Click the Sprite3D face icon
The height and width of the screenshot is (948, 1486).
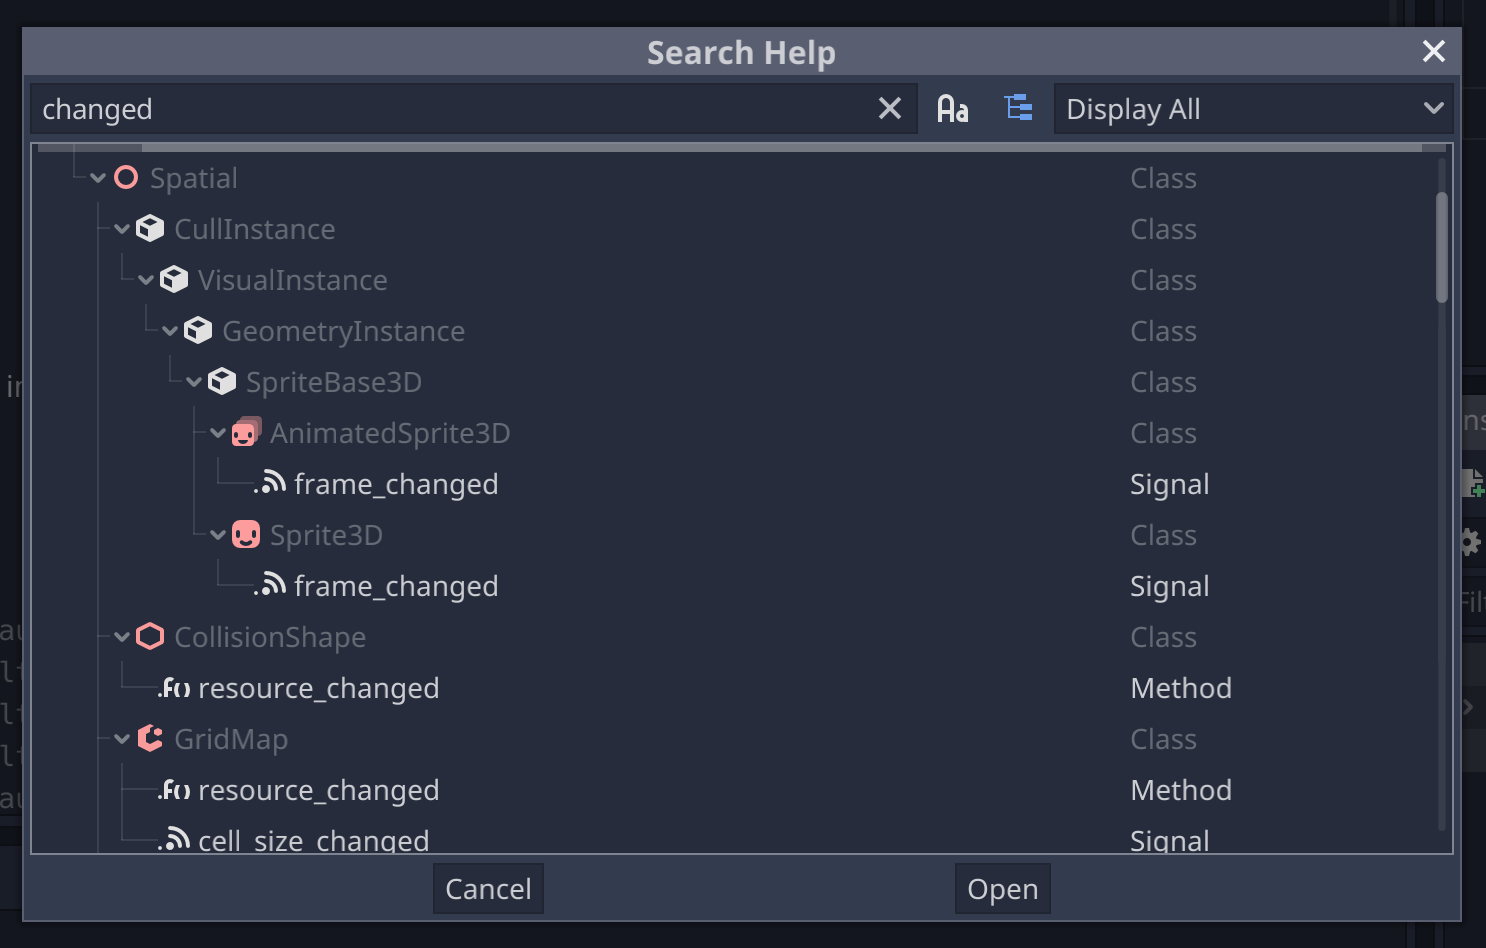tap(246, 534)
